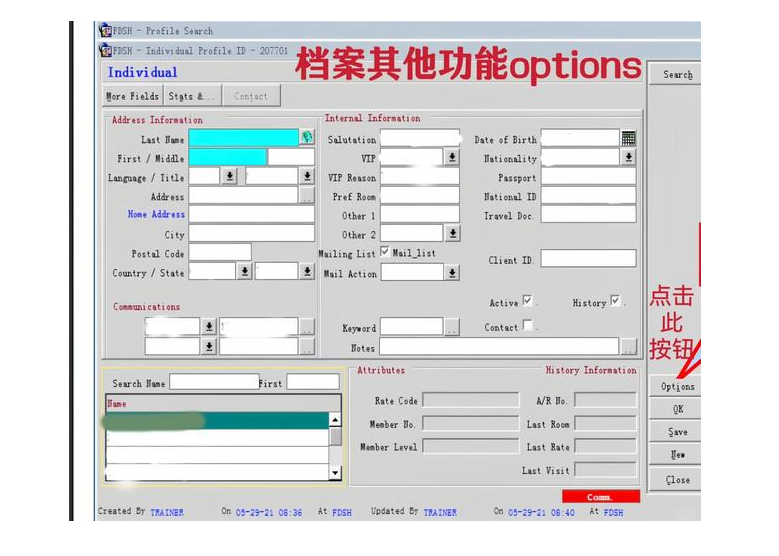779x556 pixels.
Task: Click the ellipsis button next to Address
Action: tap(307, 196)
